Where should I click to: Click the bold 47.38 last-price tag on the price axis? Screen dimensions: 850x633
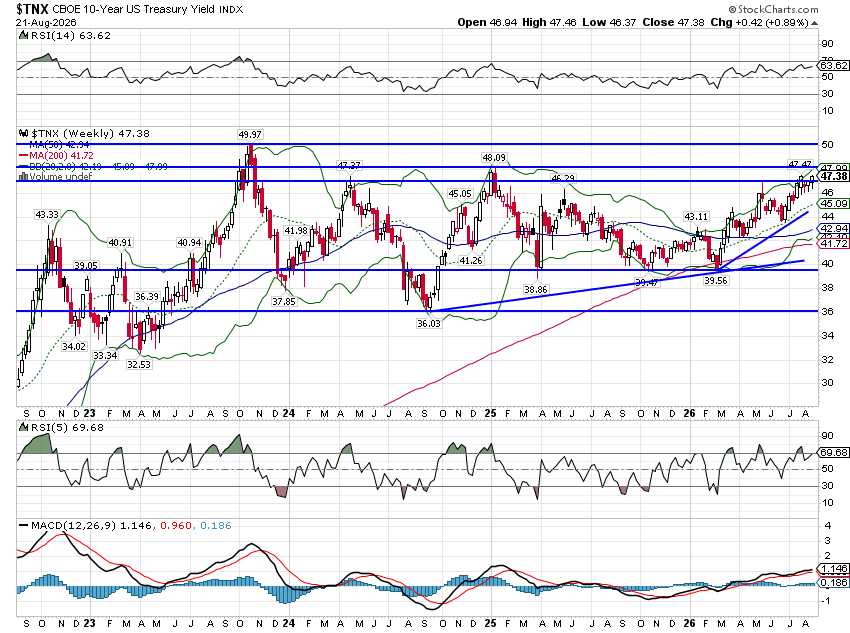834,177
